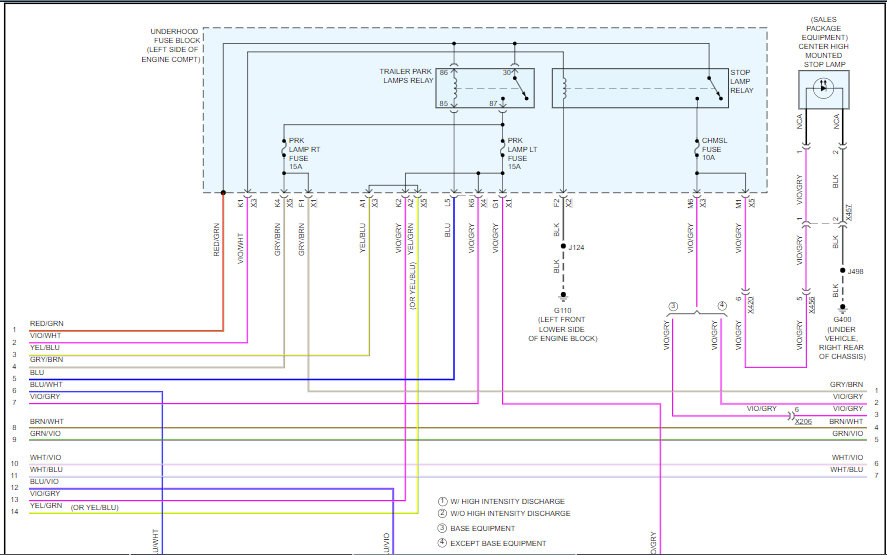887x555 pixels.
Task: Click the SALES PACKAGE EQUIPMENT note
Action: 824,28
